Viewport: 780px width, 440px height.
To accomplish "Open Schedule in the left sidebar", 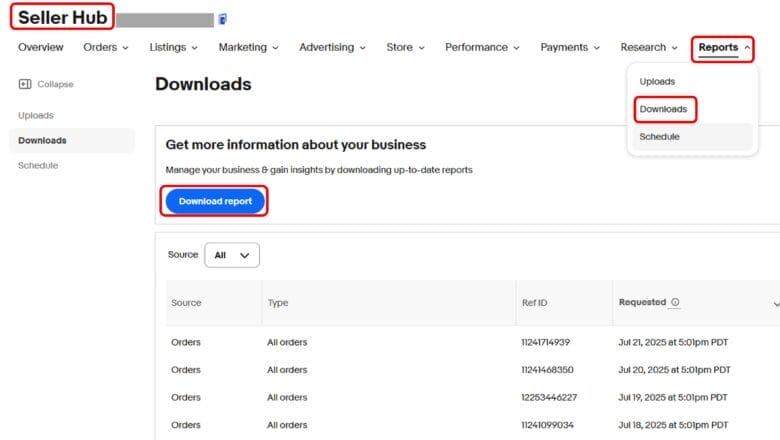I will pyautogui.click(x=38, y=165).
